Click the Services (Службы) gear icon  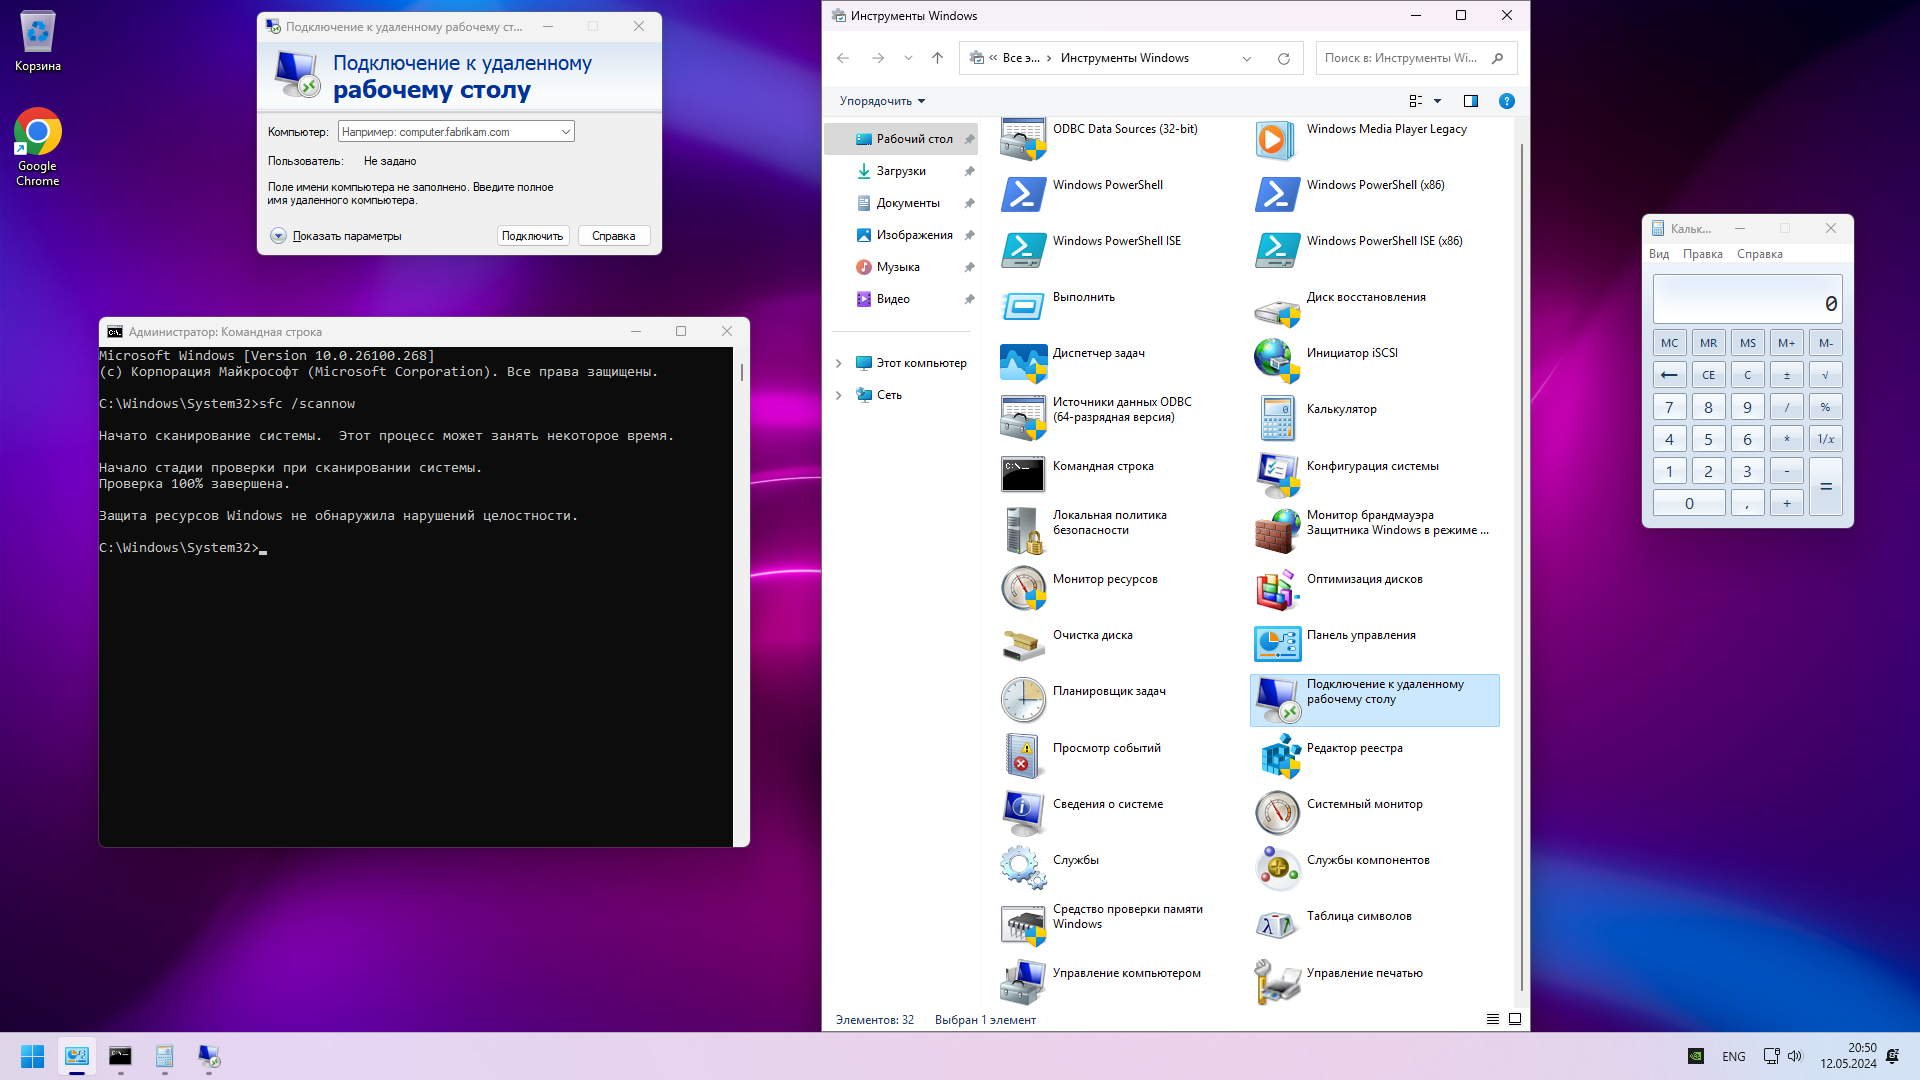point(1023,868)
